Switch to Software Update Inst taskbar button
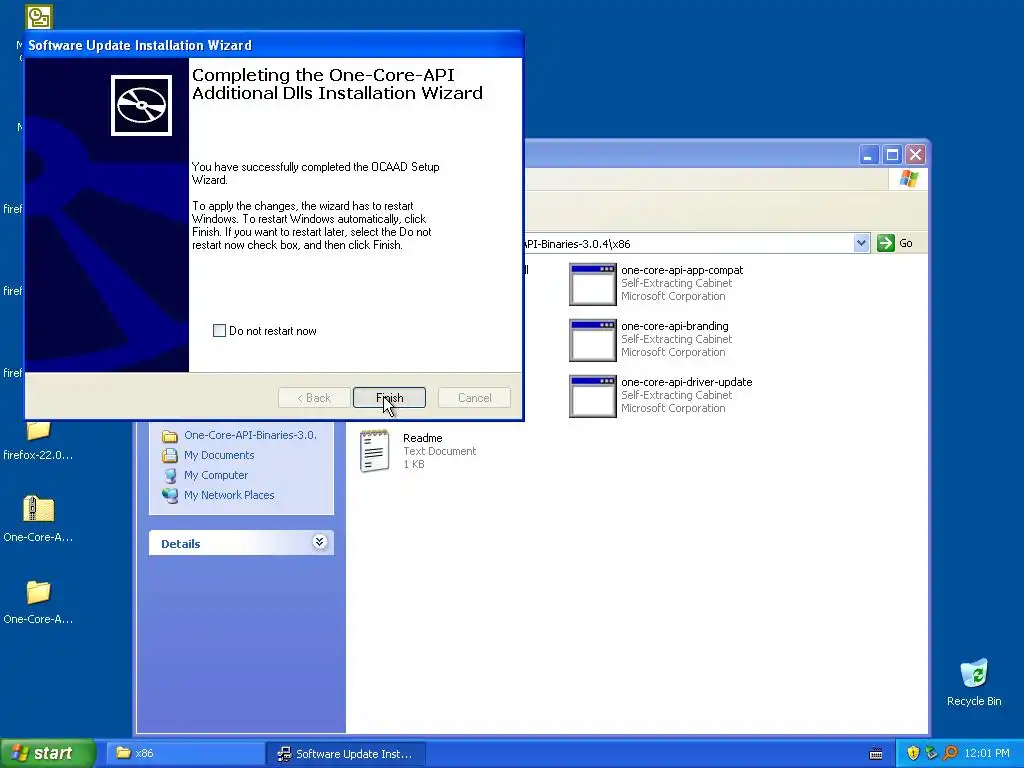The image size is (1024, 768). 345,753
